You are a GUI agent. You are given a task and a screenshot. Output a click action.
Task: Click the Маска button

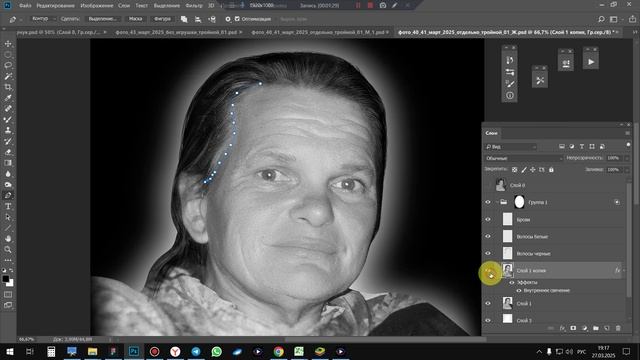tap(136, 19)
